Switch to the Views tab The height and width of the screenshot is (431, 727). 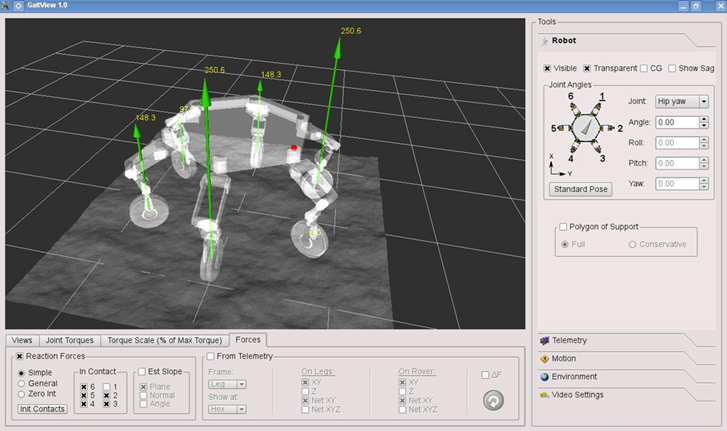pos(22,341)
